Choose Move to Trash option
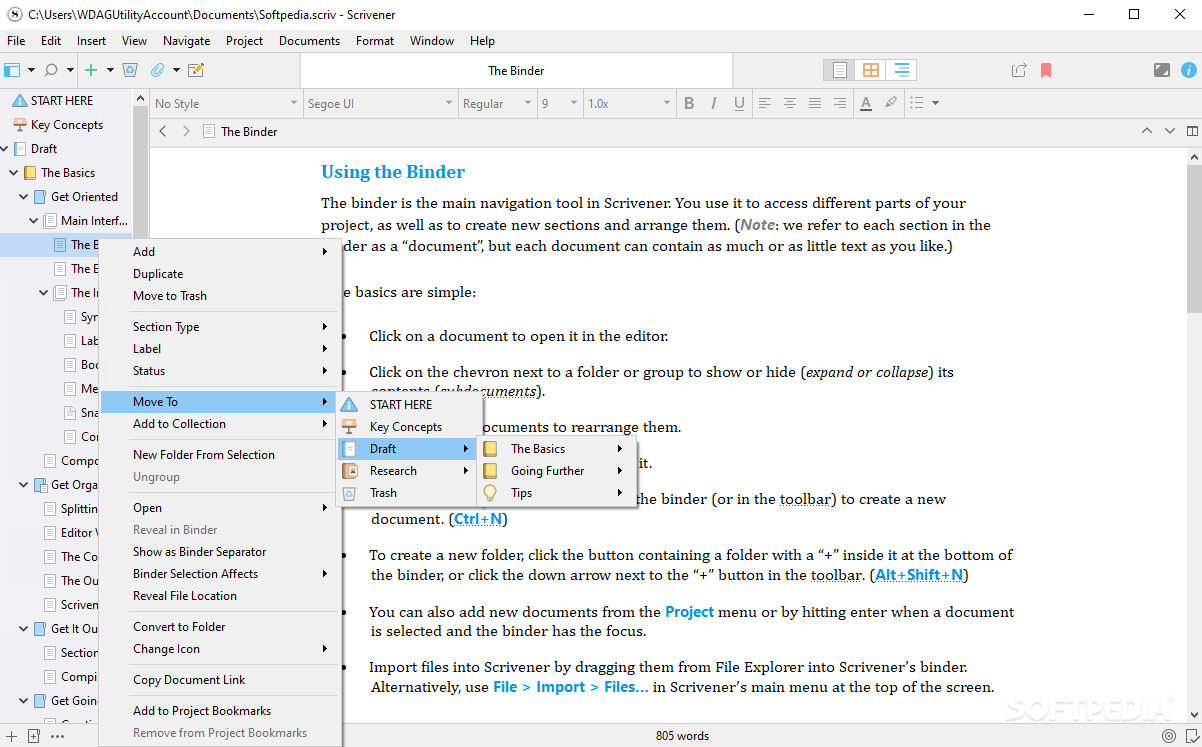The height and width of the screenshot is (747, 1202). click(x=221, y=296)
